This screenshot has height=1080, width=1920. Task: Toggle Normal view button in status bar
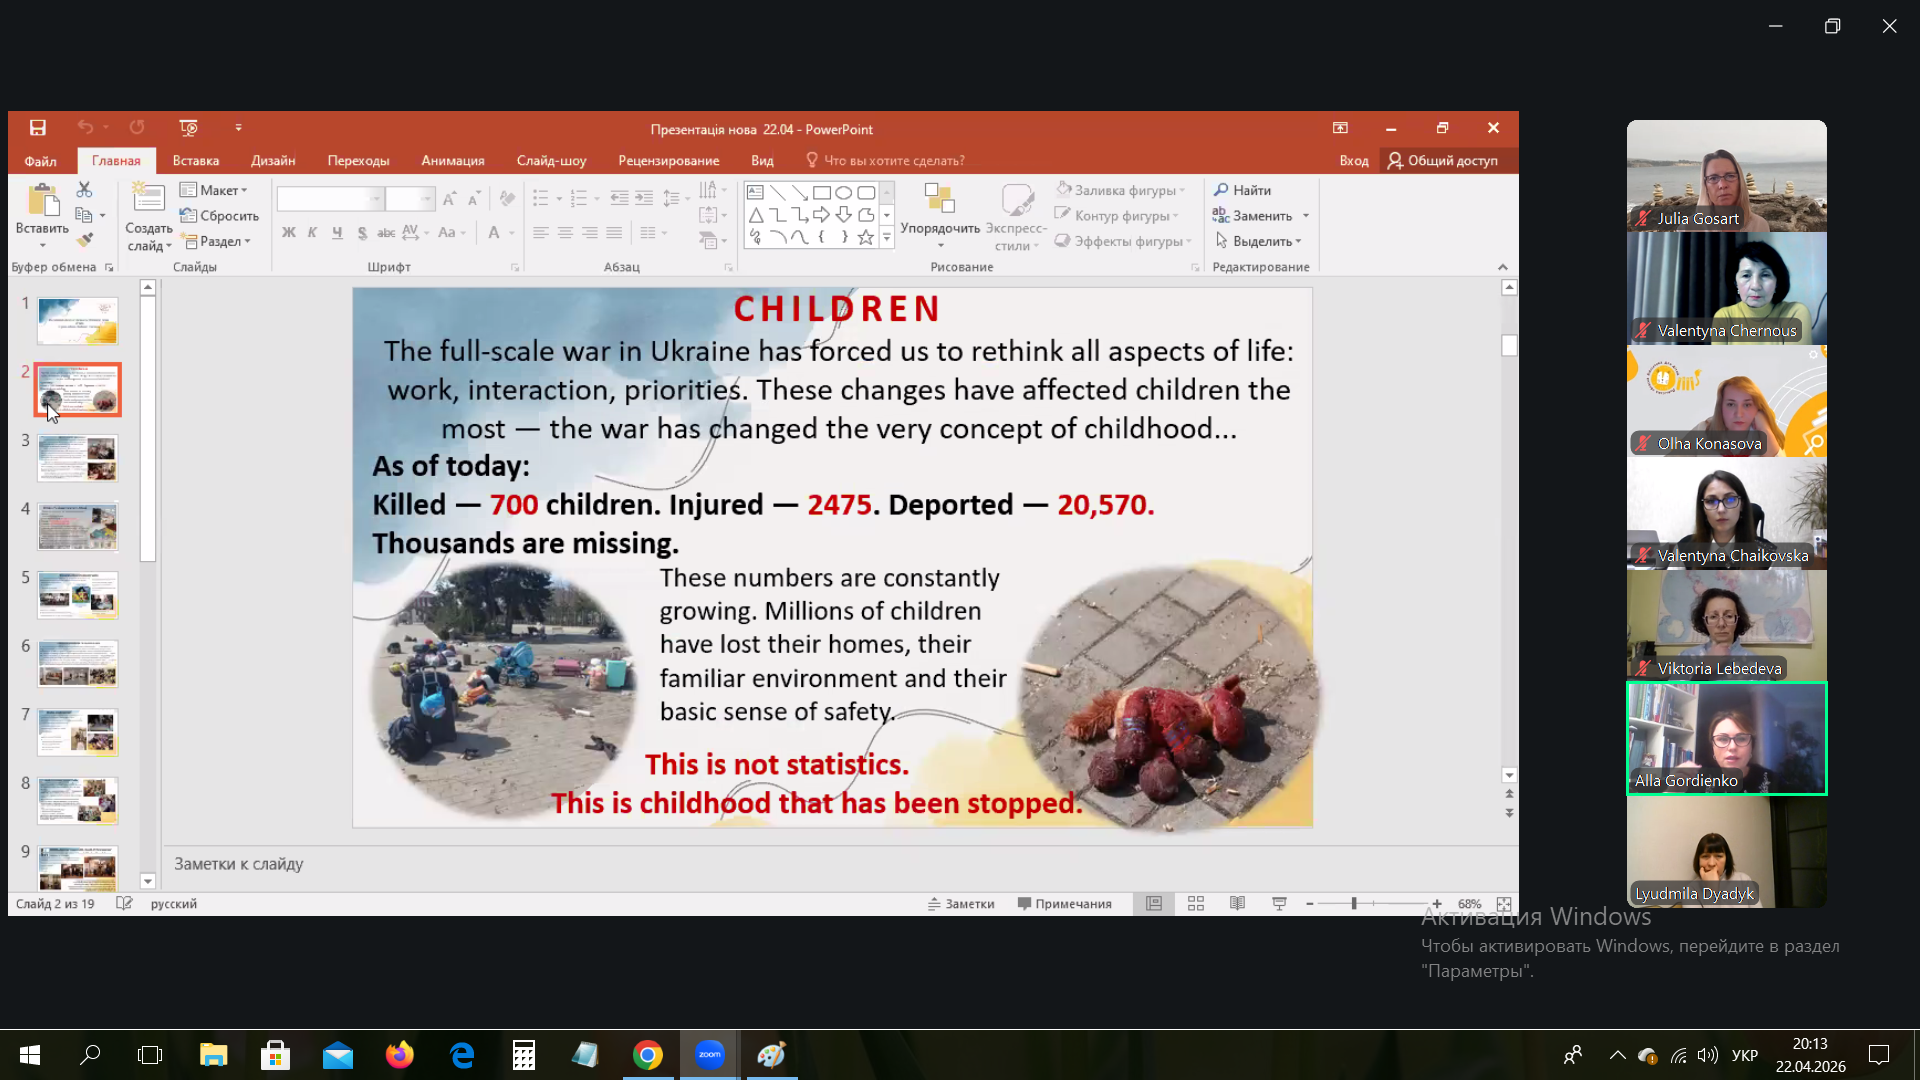coord(1153,904)
